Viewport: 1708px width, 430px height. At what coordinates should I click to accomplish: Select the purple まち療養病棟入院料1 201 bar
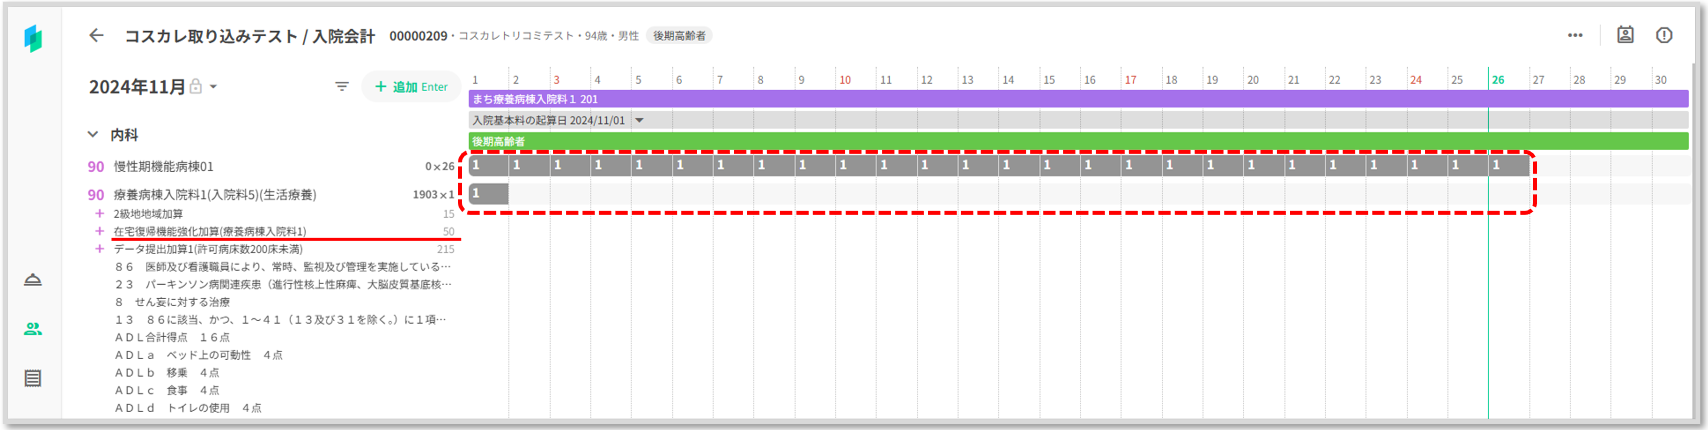click(x=1078, y=99)
